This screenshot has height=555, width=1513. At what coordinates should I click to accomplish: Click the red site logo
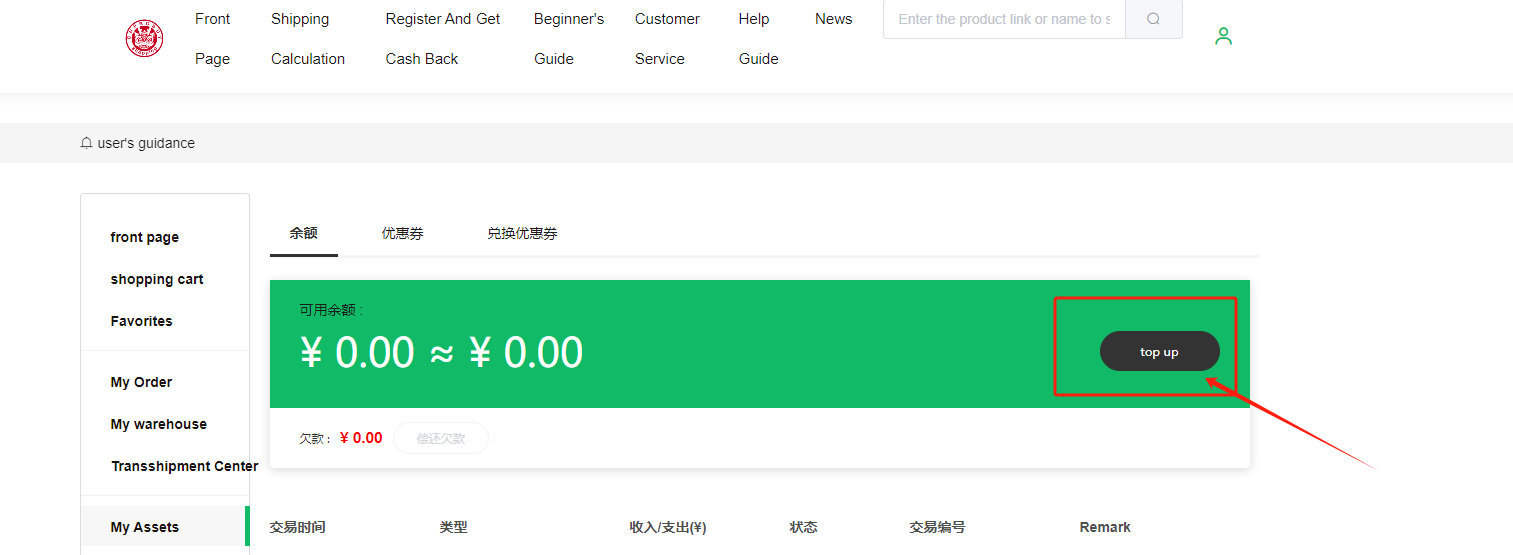pos(144,39)
